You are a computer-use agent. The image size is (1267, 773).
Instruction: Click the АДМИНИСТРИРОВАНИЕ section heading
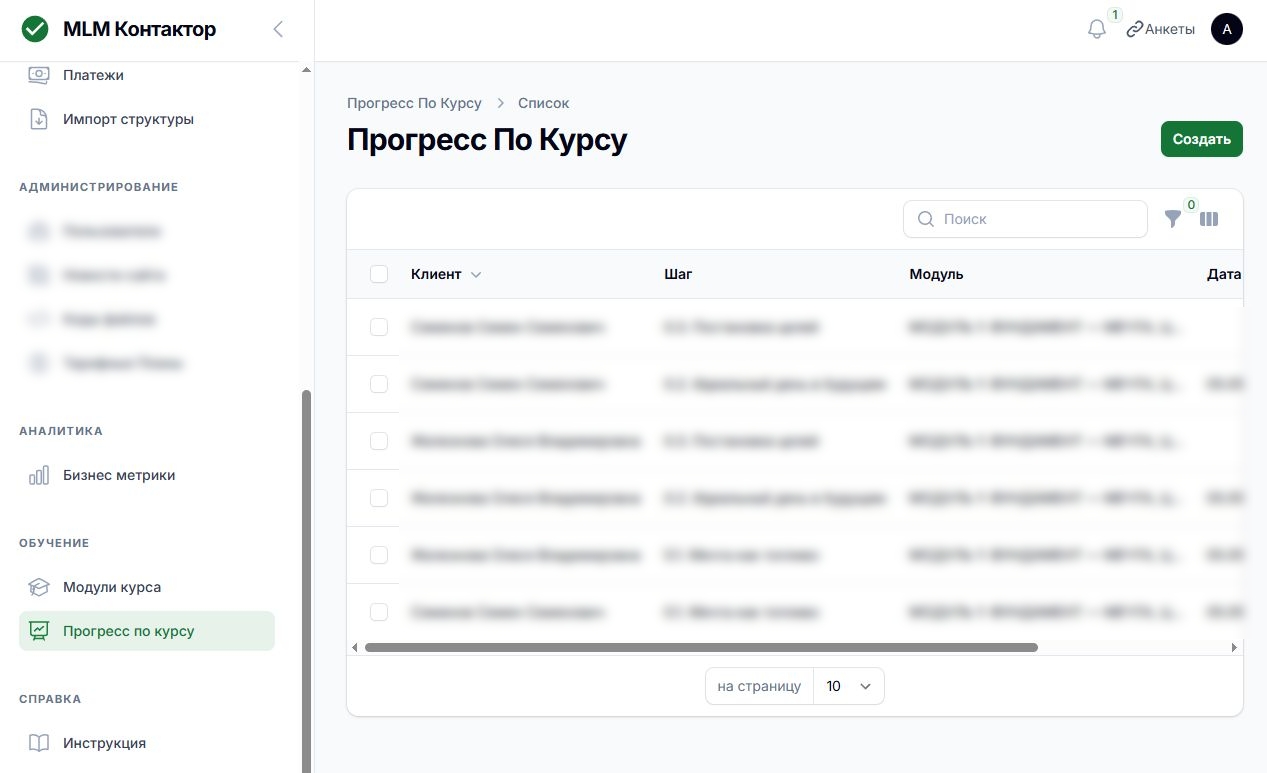click(99, 187)
